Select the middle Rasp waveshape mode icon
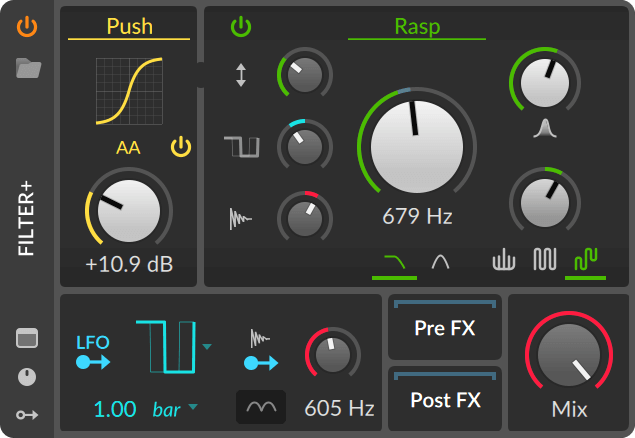Viewport: 635px width, 438px height. [x=544, y=261]
